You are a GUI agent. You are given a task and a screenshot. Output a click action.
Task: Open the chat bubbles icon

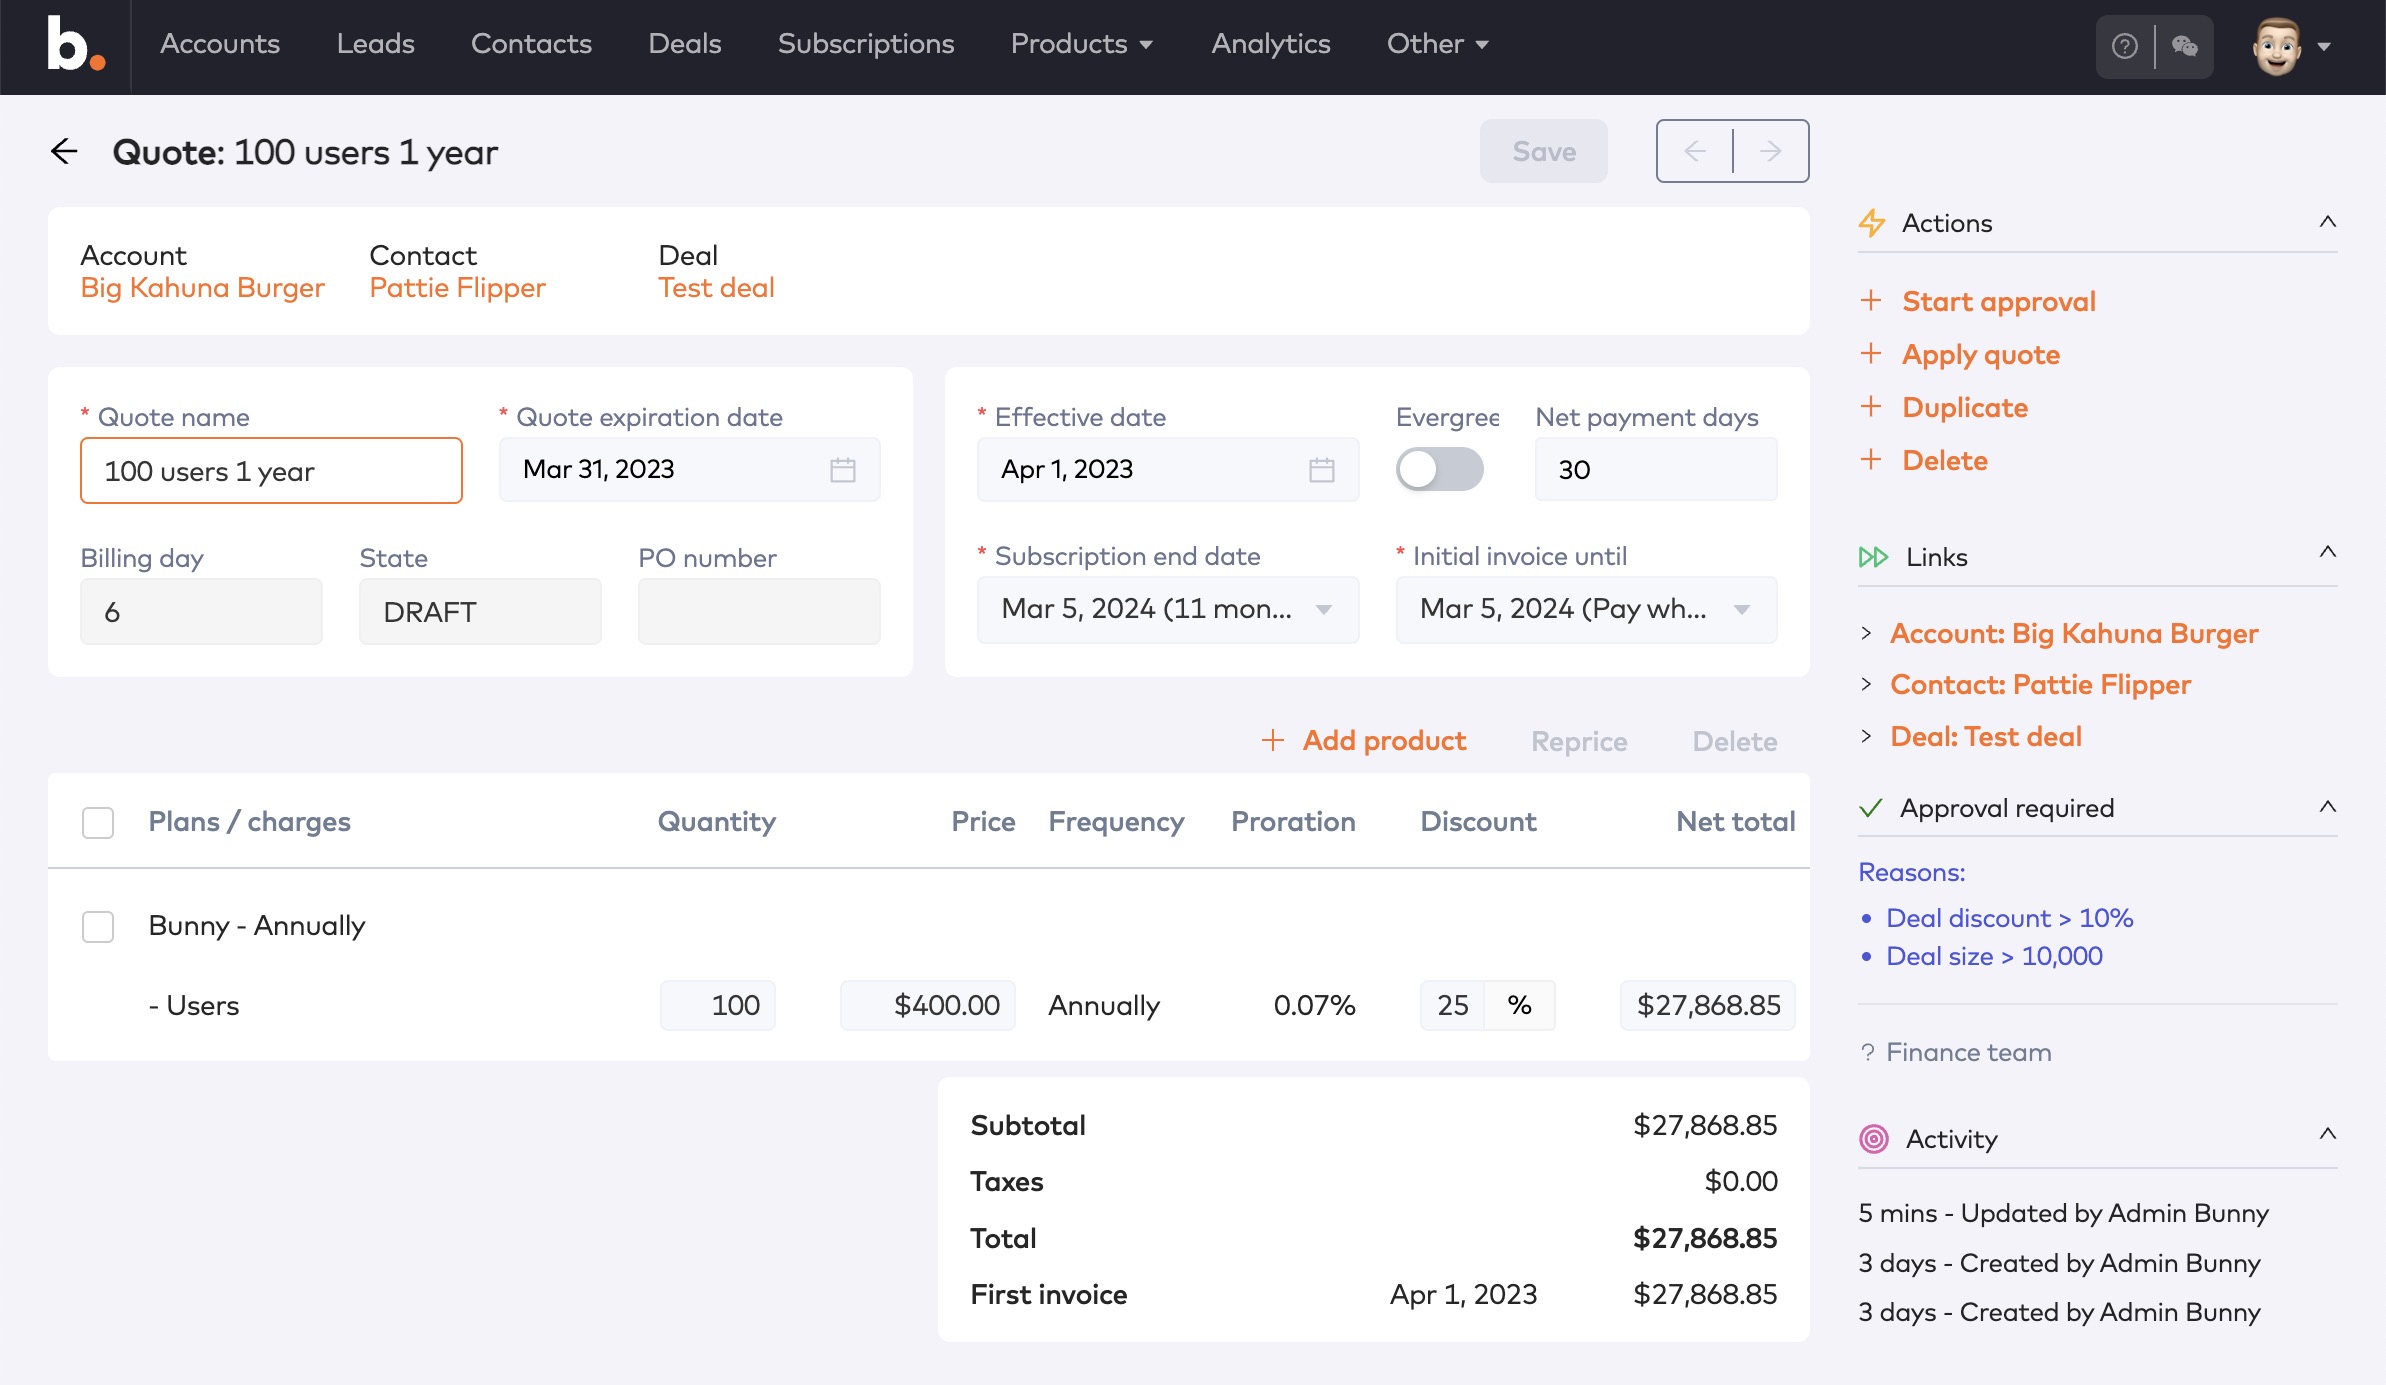coord(2185,46)
